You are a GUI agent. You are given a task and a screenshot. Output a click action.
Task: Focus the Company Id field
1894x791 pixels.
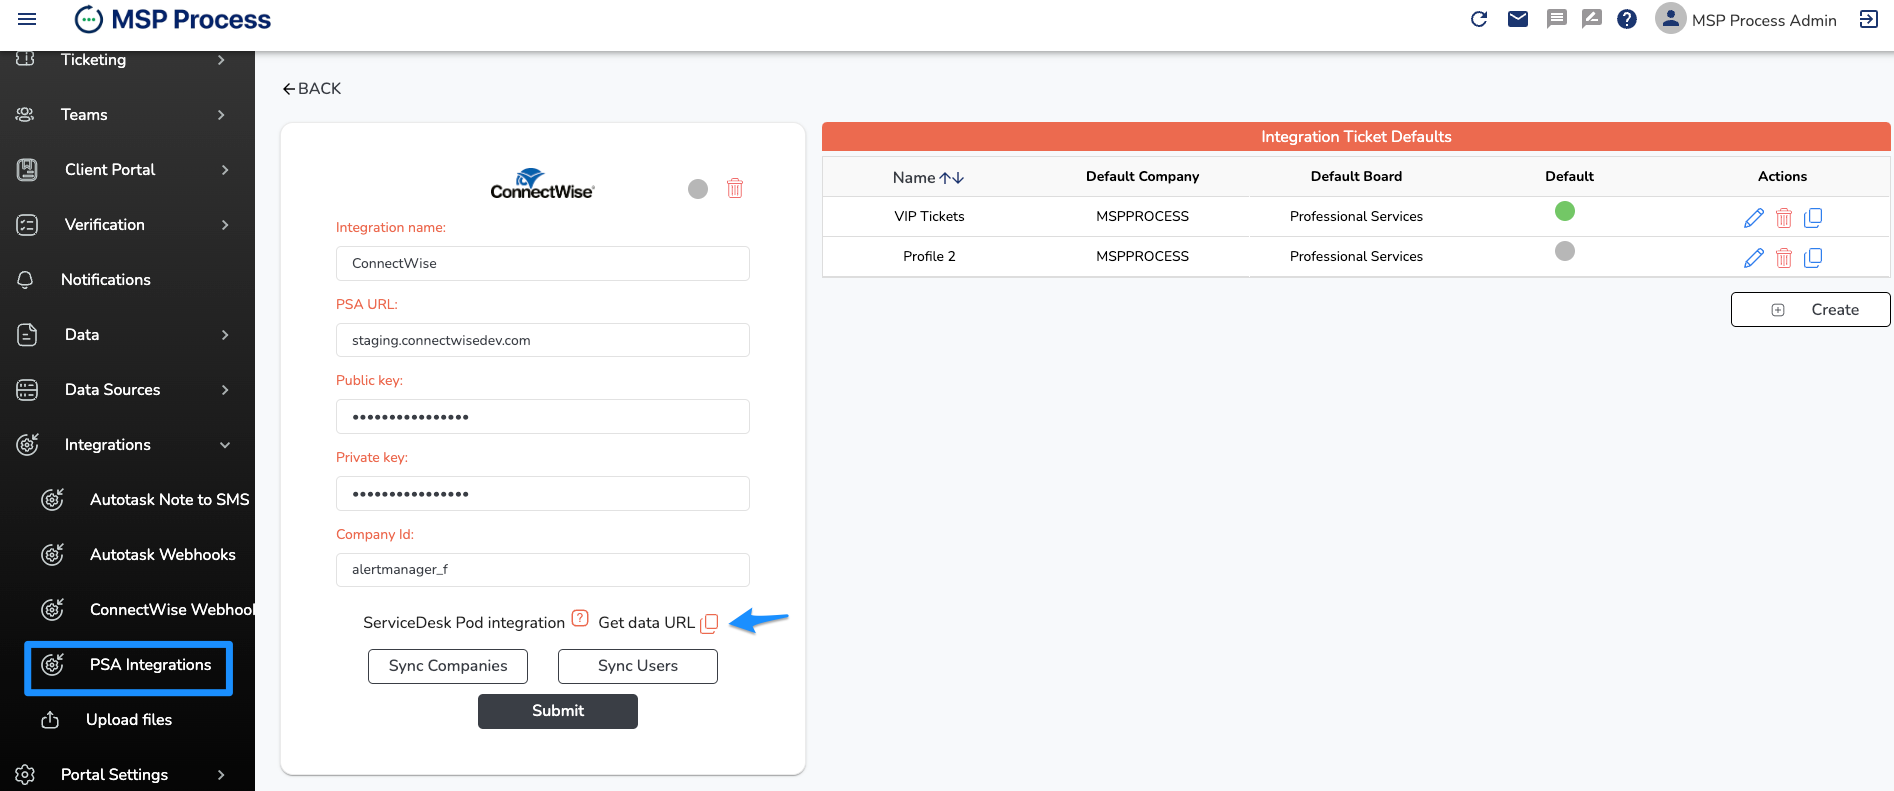click(x=543, y=570)
